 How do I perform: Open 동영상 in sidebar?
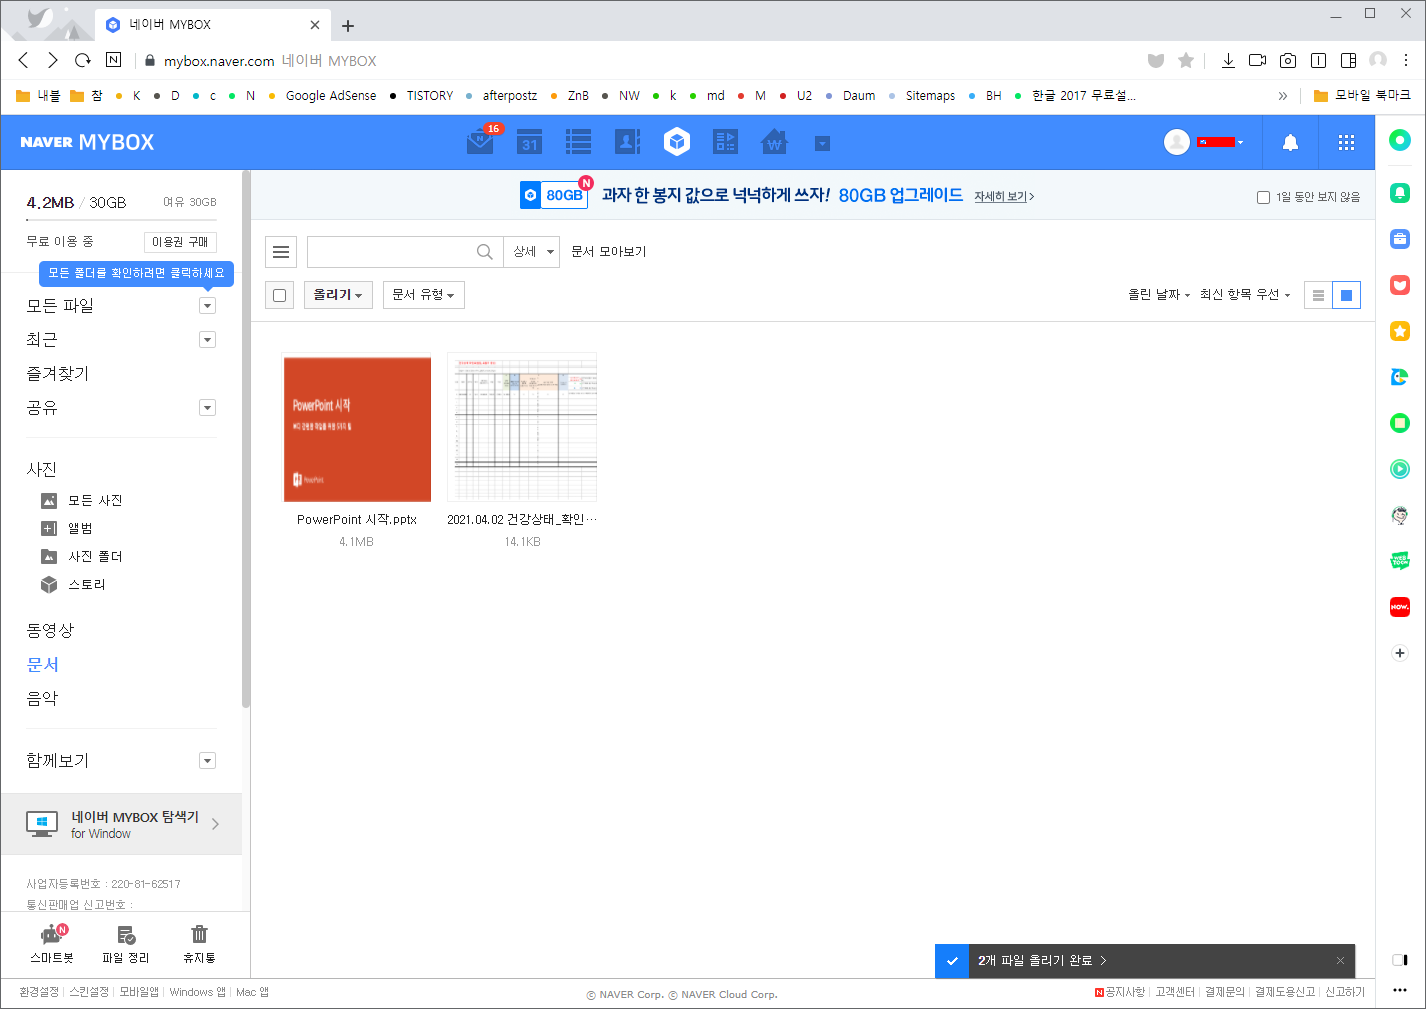point(50,631)
